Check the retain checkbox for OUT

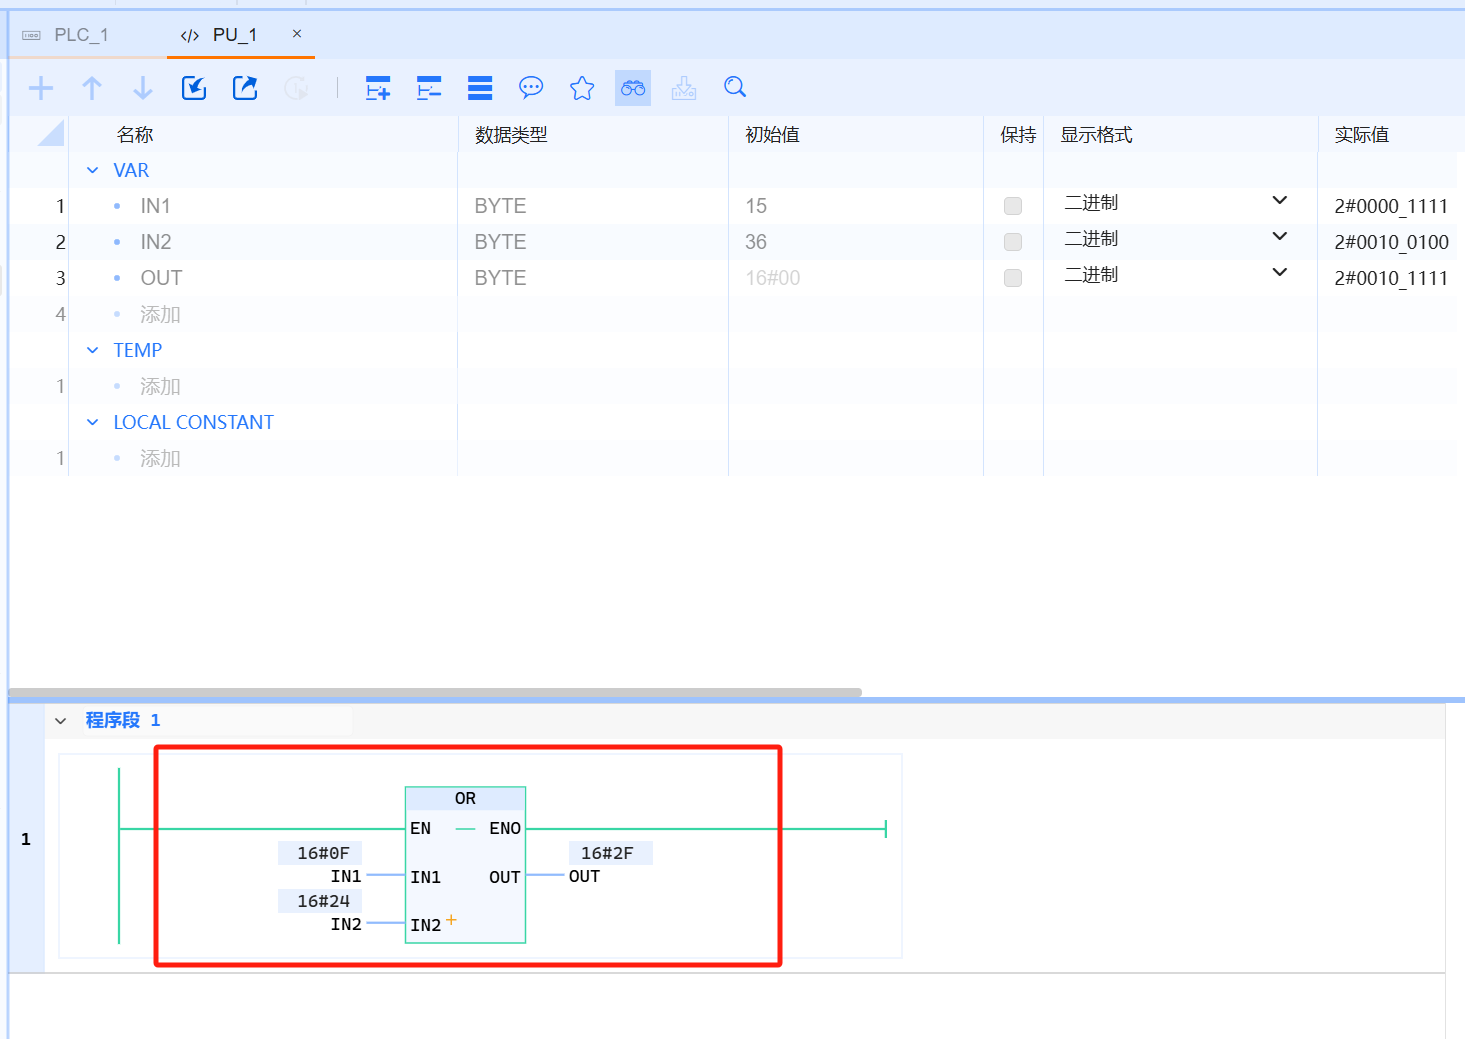pyautogui.click(x=1013, y=278)
